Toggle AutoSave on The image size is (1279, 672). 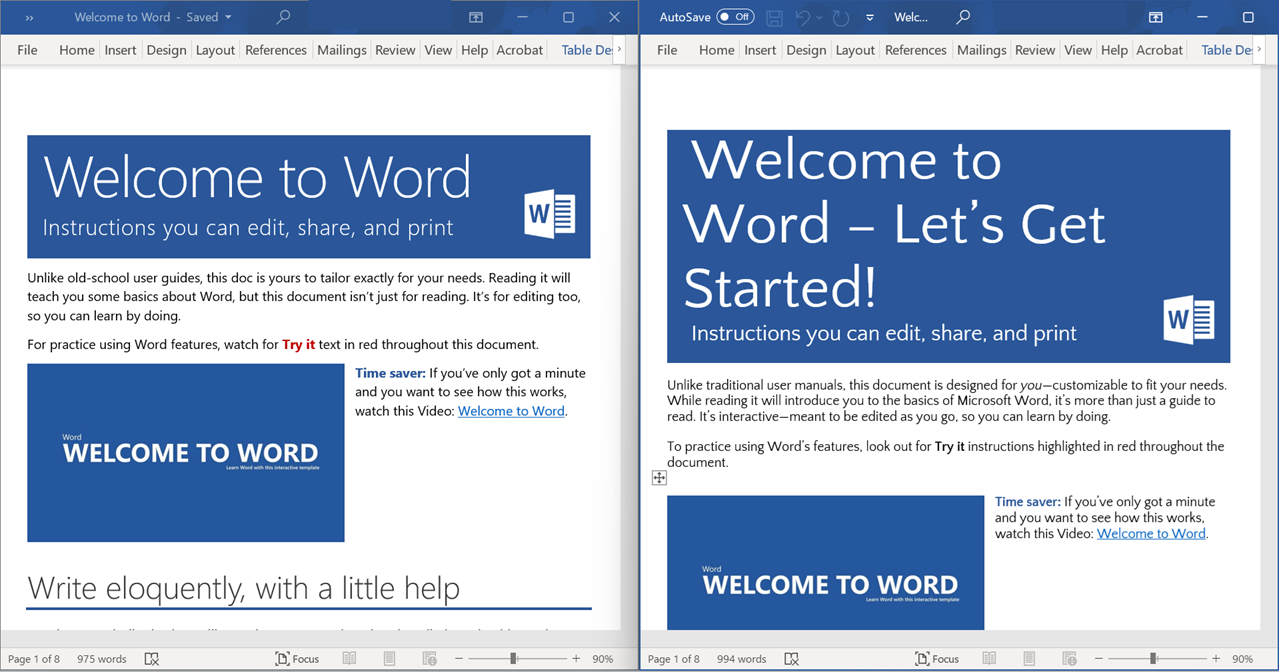(x=736, y=17)
